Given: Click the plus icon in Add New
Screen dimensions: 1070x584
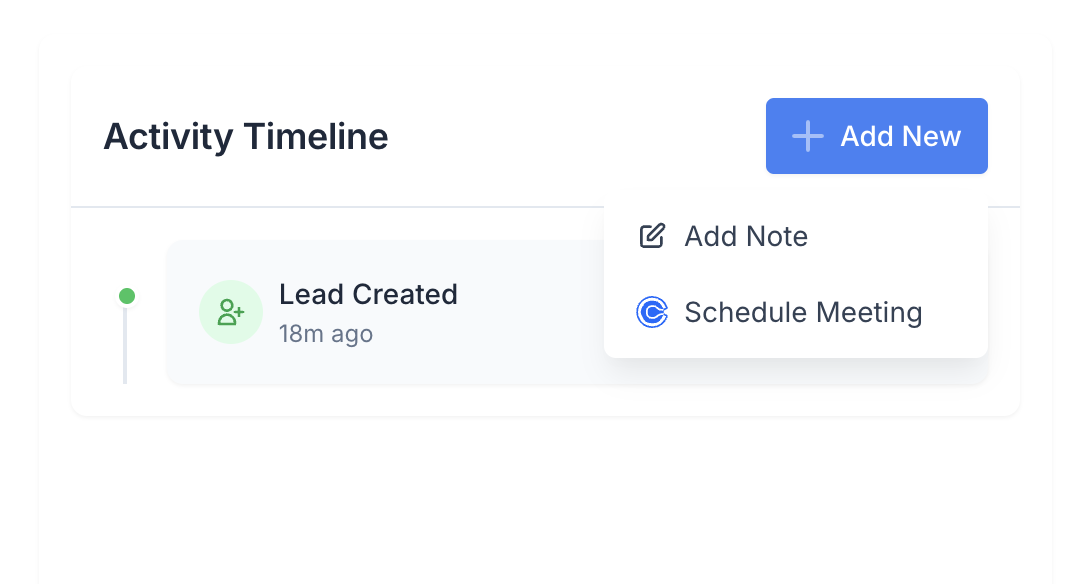Looking at the screenshot, I should coord(808,136).
